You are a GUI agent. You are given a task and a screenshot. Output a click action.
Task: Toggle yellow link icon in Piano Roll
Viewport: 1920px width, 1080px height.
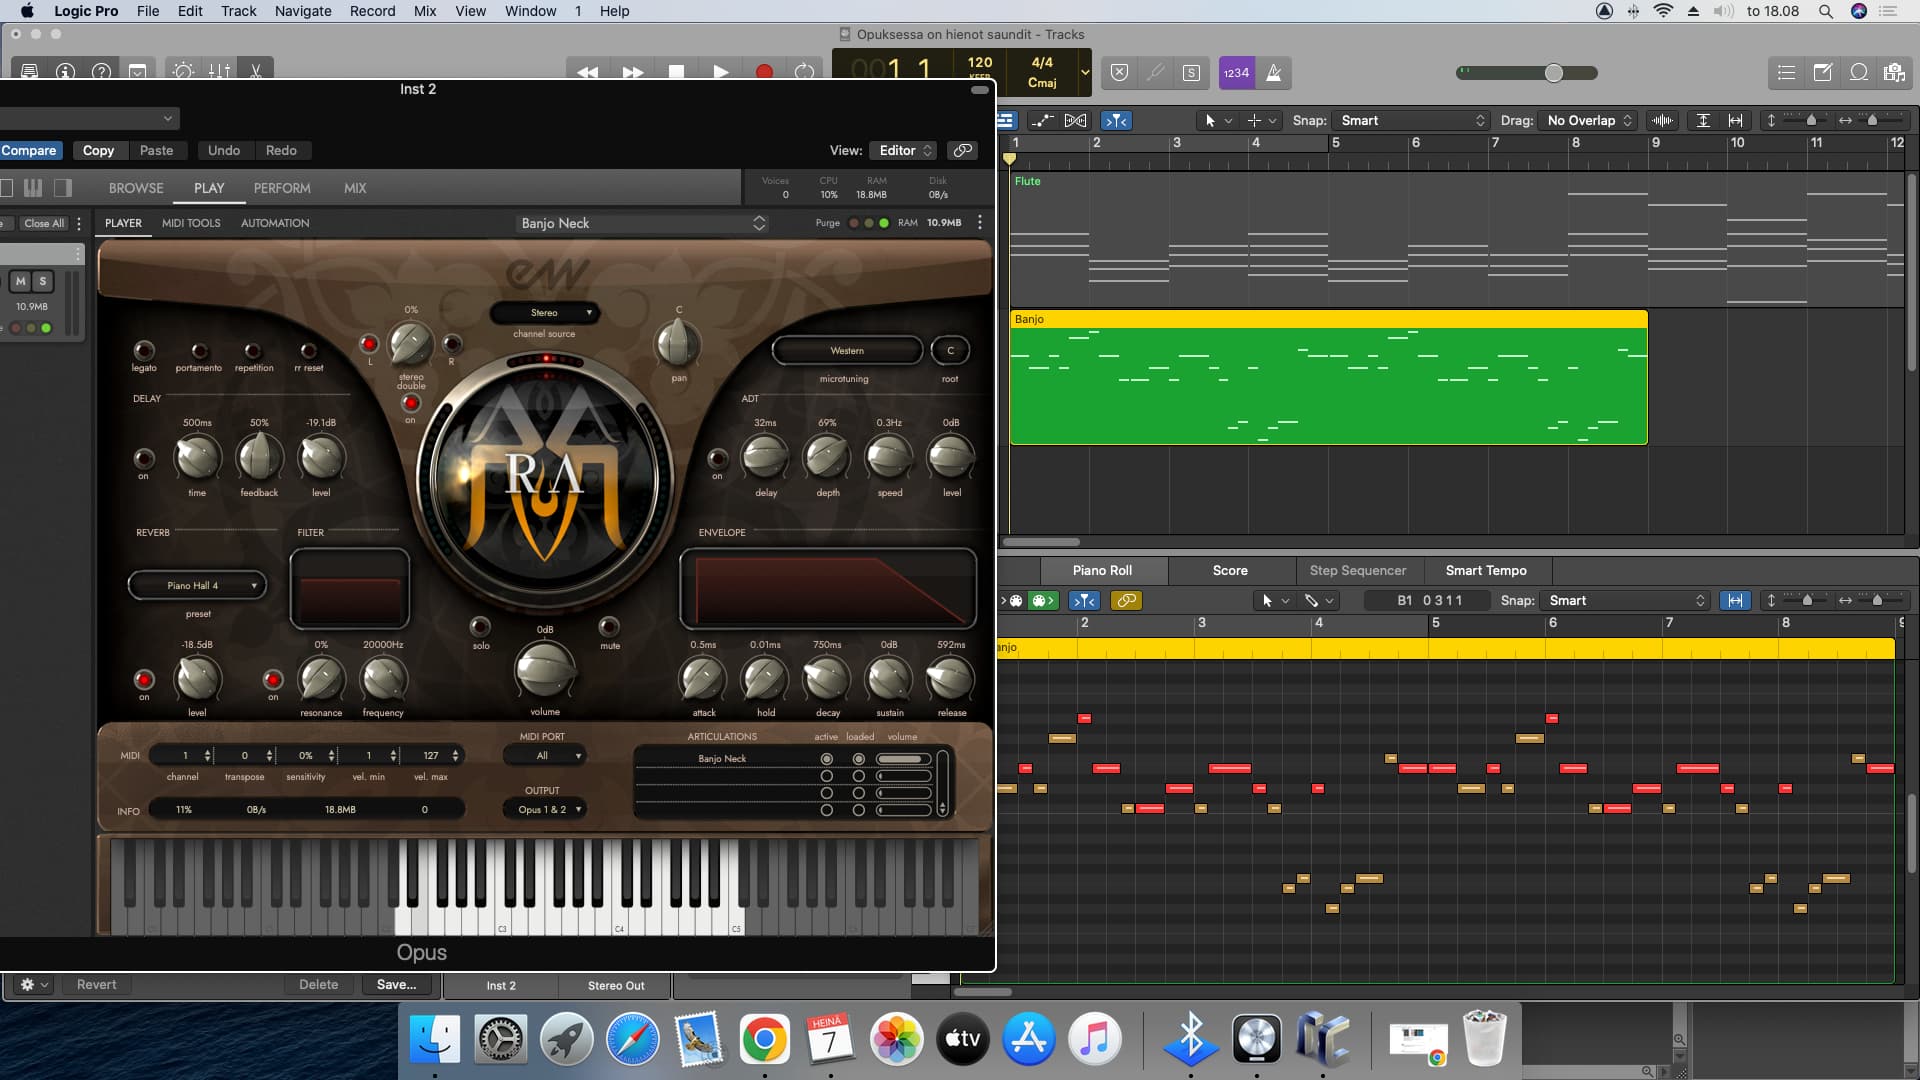tap(1126, 601)
